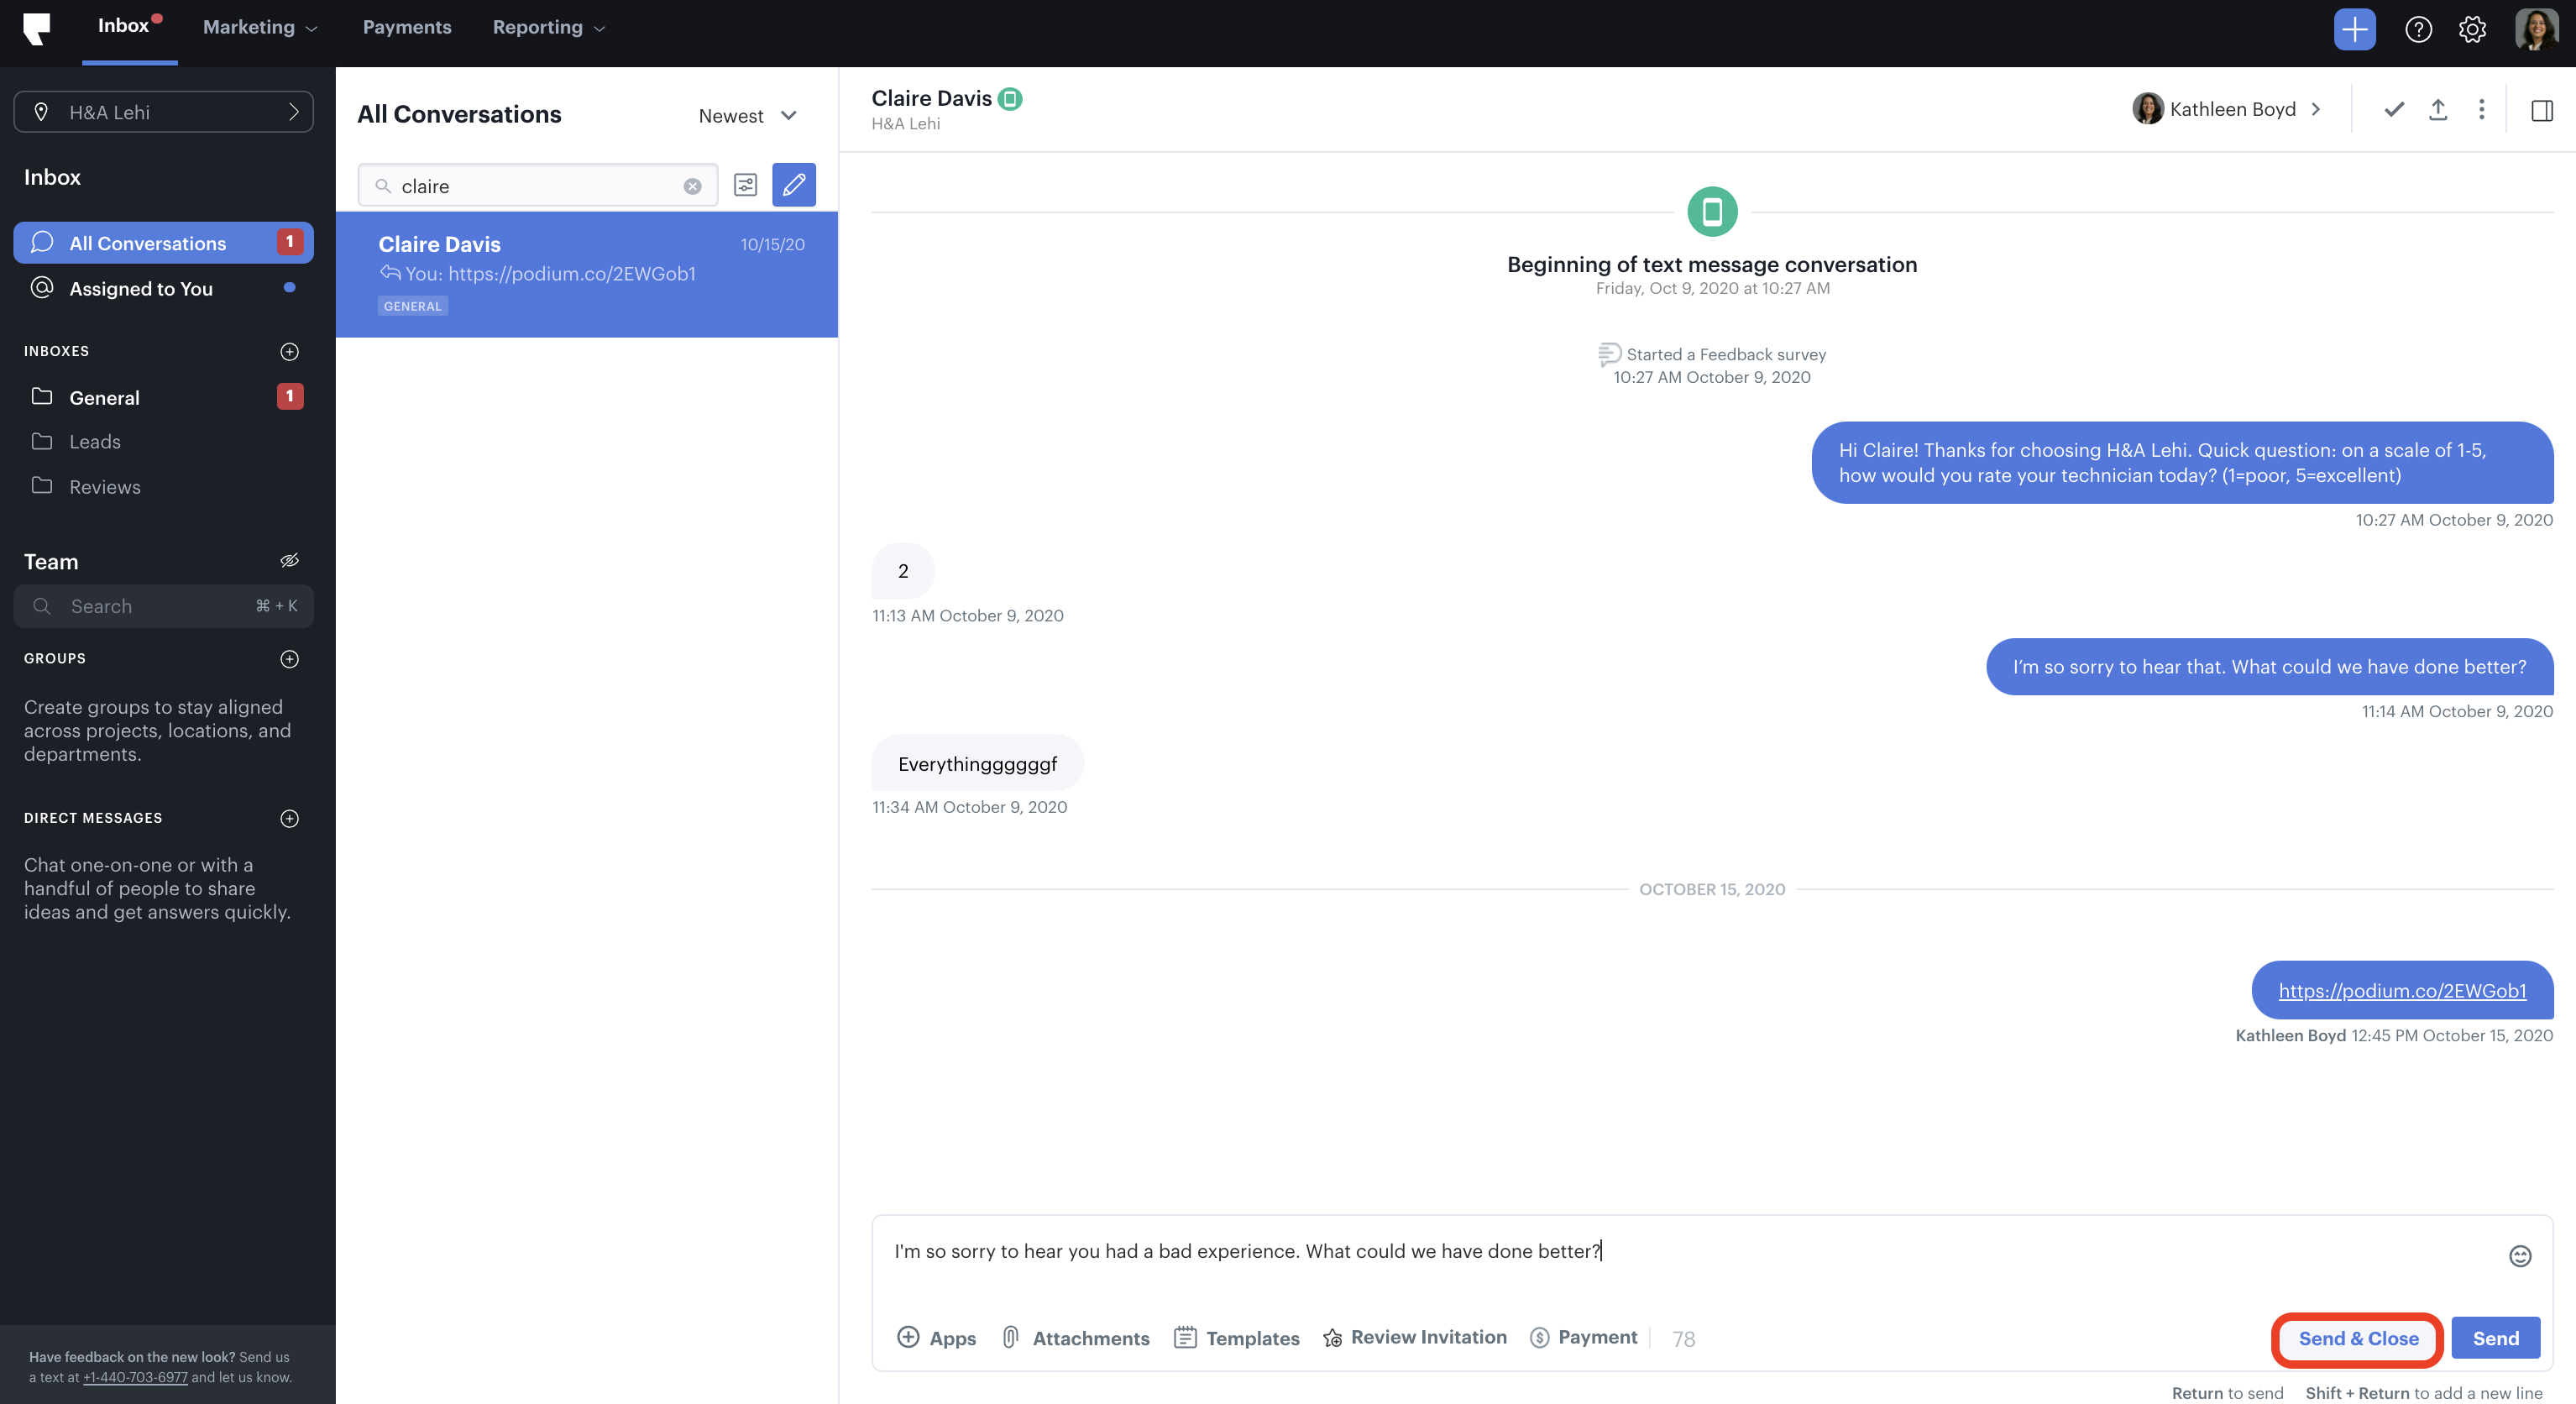The image size is (2576, 1404).
Task: Expand the H&A Lehi location selector
Action: tap(163, 112)
